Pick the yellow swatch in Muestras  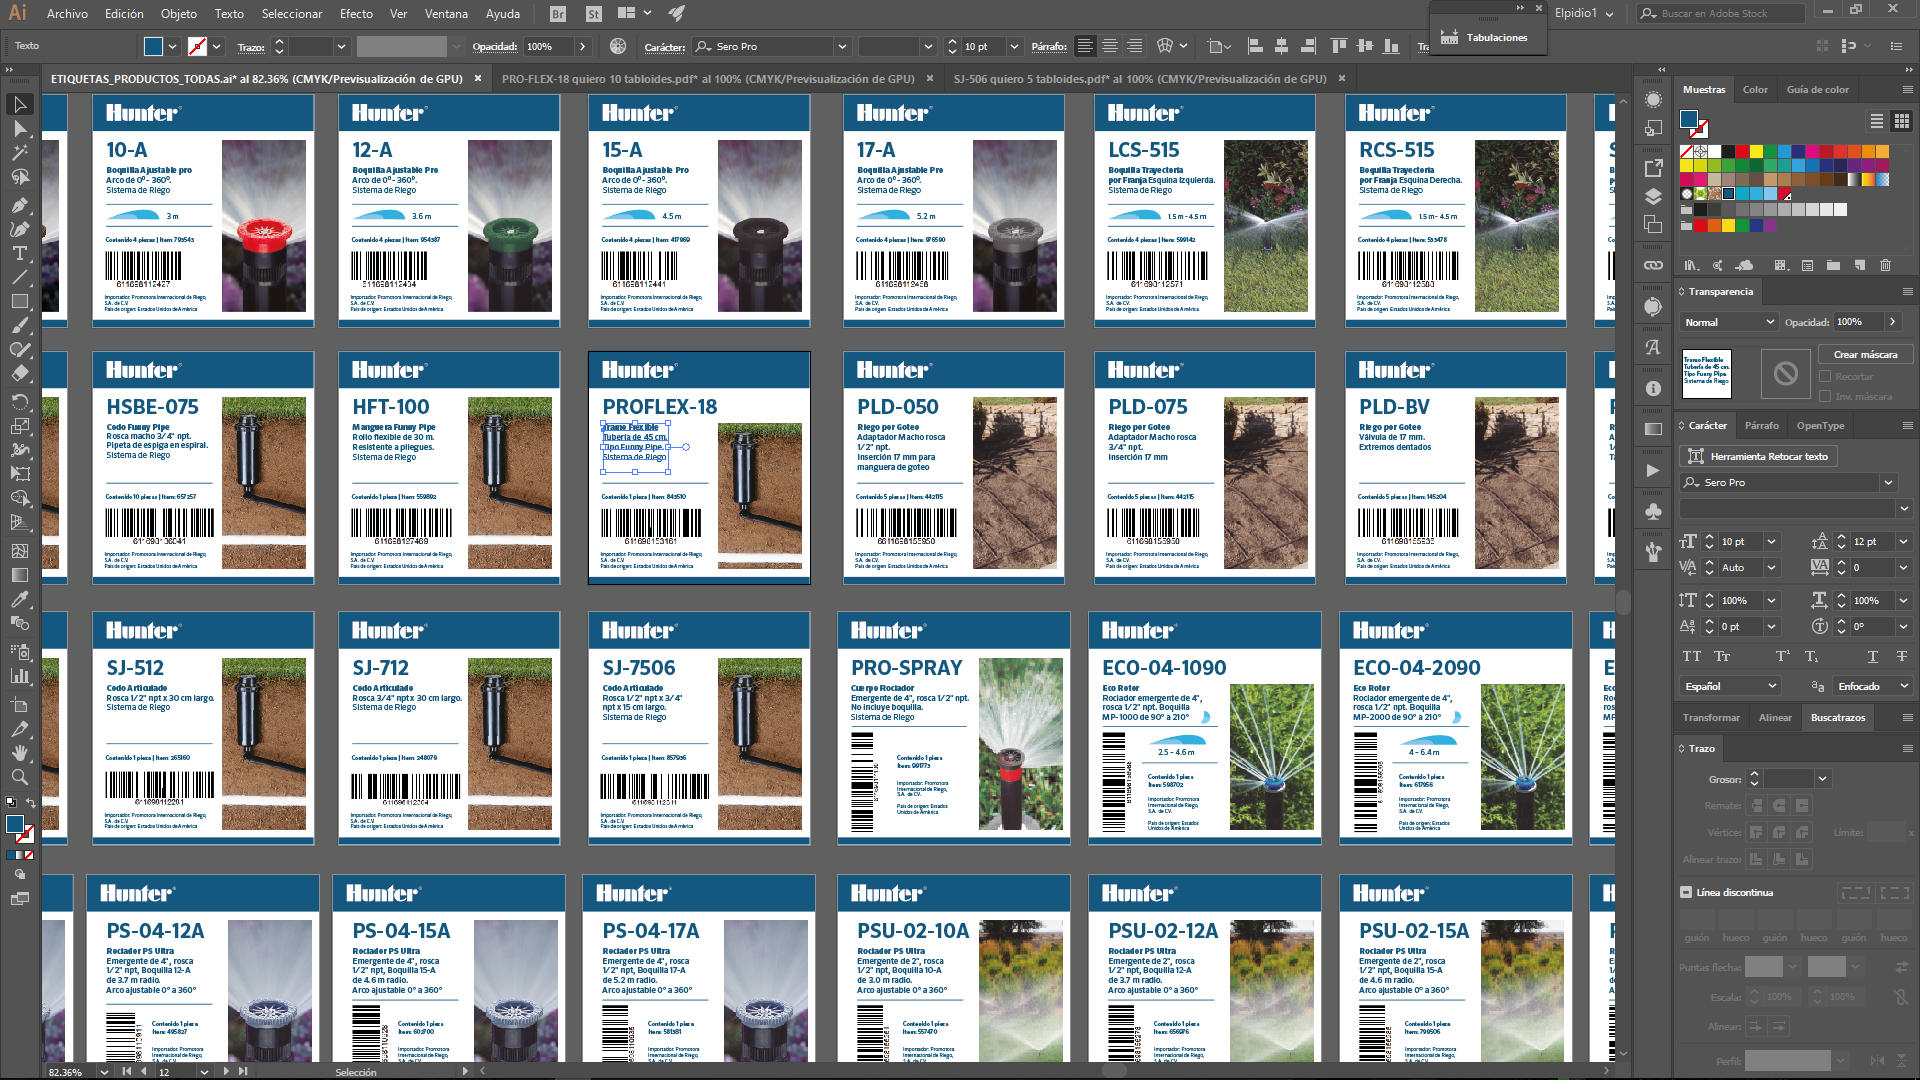[1756, 152]
